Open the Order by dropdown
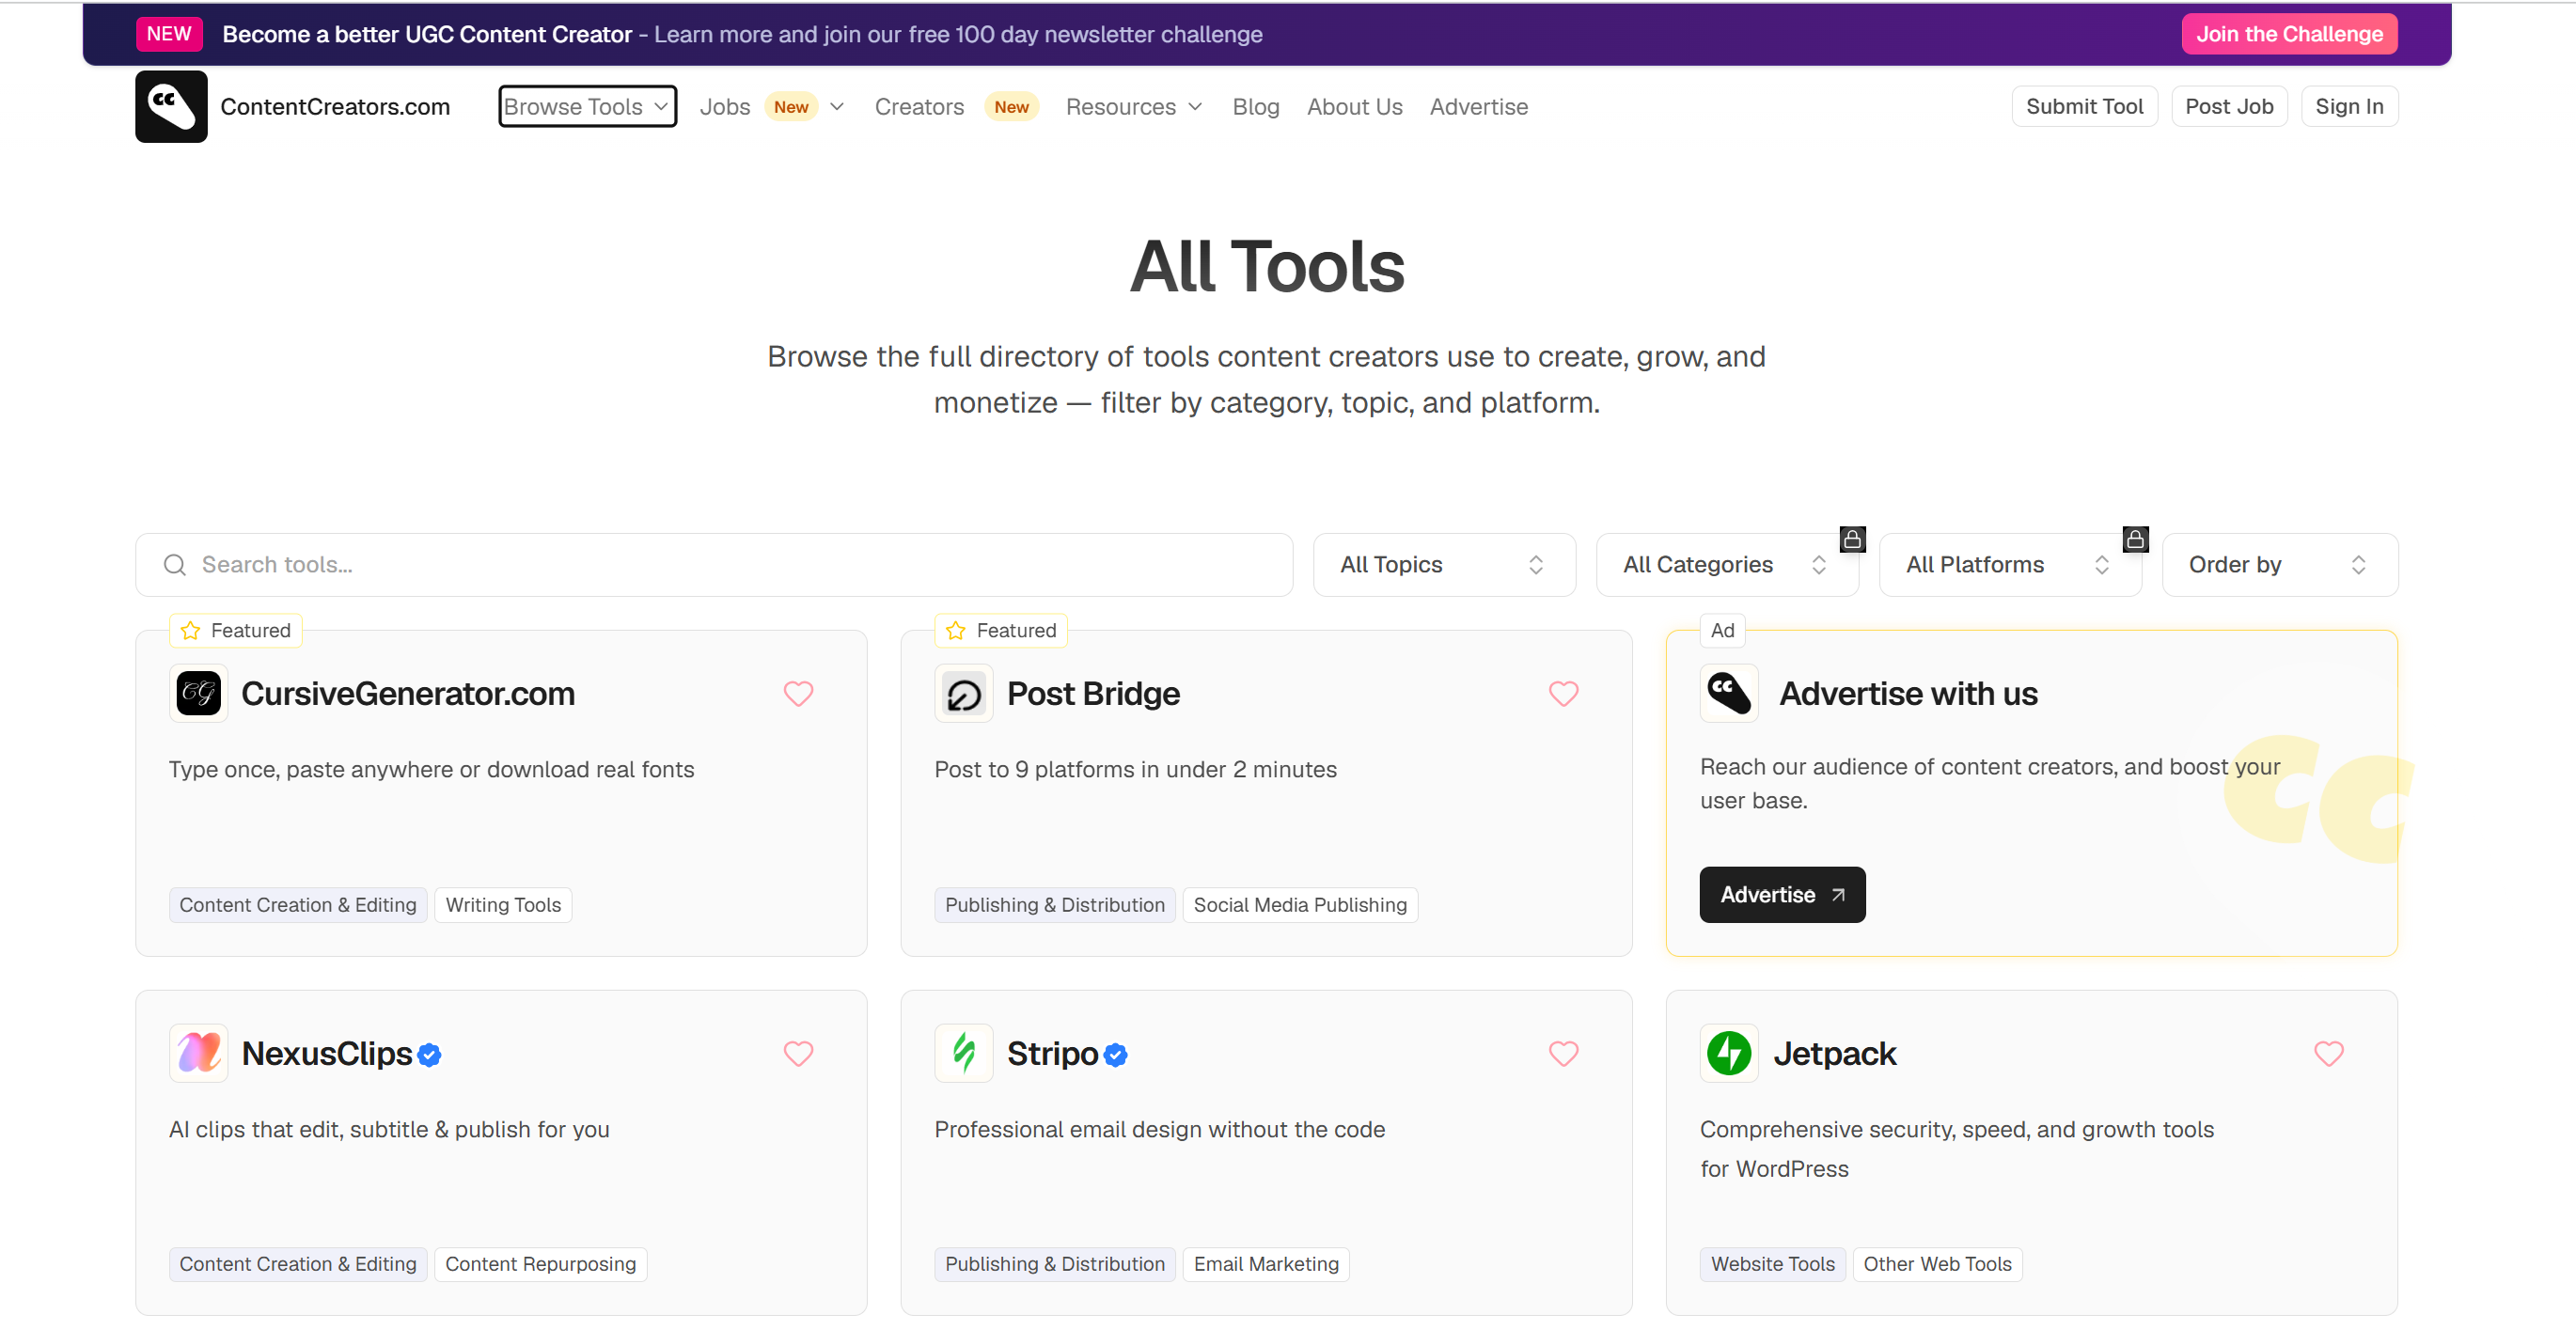The width and height of the screenshot is (2576, 1330). 2280,565
